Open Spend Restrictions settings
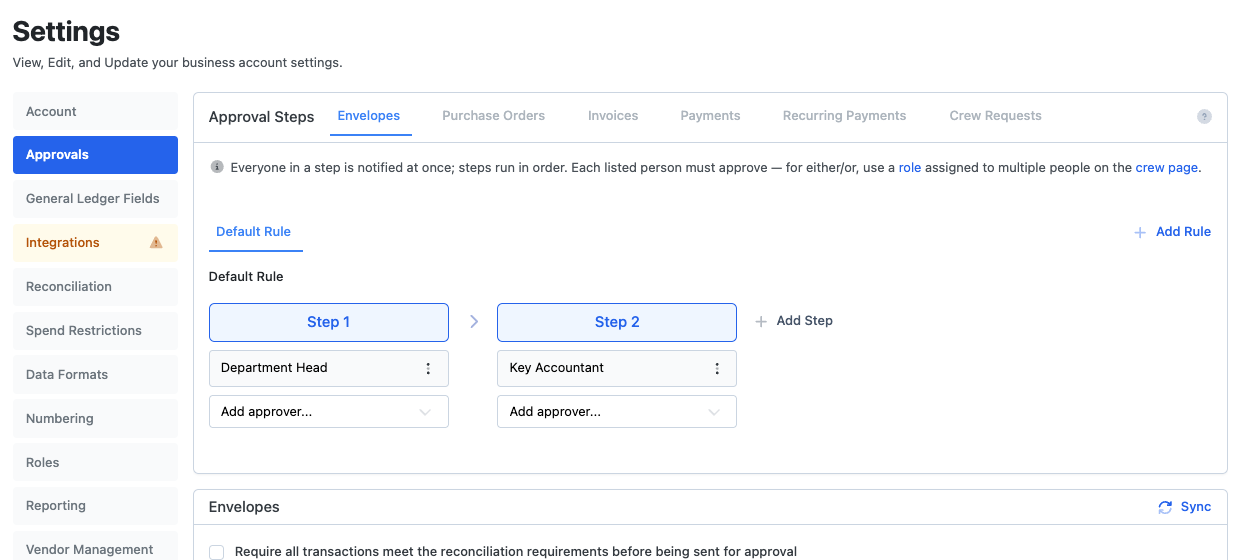 coord(95,331)
